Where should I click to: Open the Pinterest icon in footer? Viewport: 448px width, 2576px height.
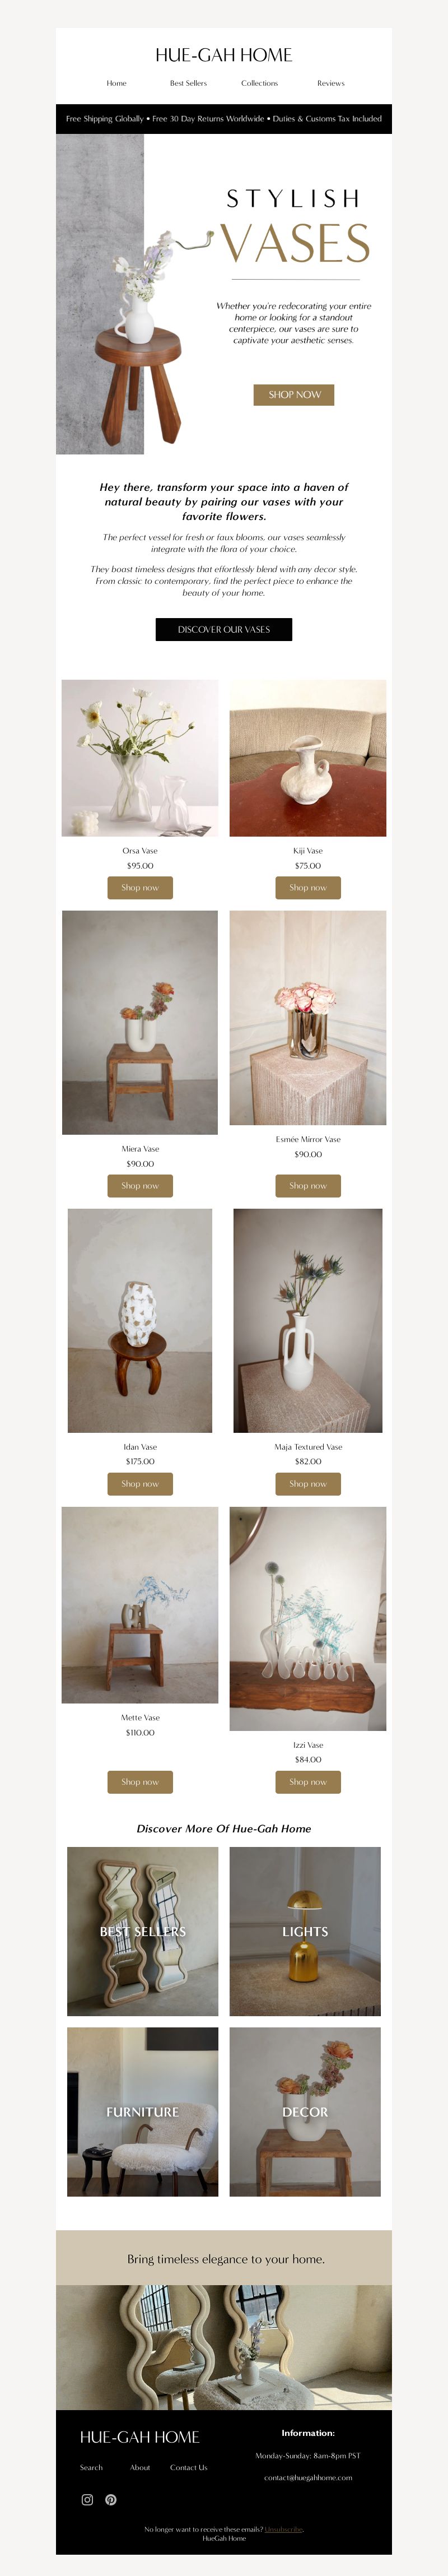pyautogui.click(x=111, y=2499)
